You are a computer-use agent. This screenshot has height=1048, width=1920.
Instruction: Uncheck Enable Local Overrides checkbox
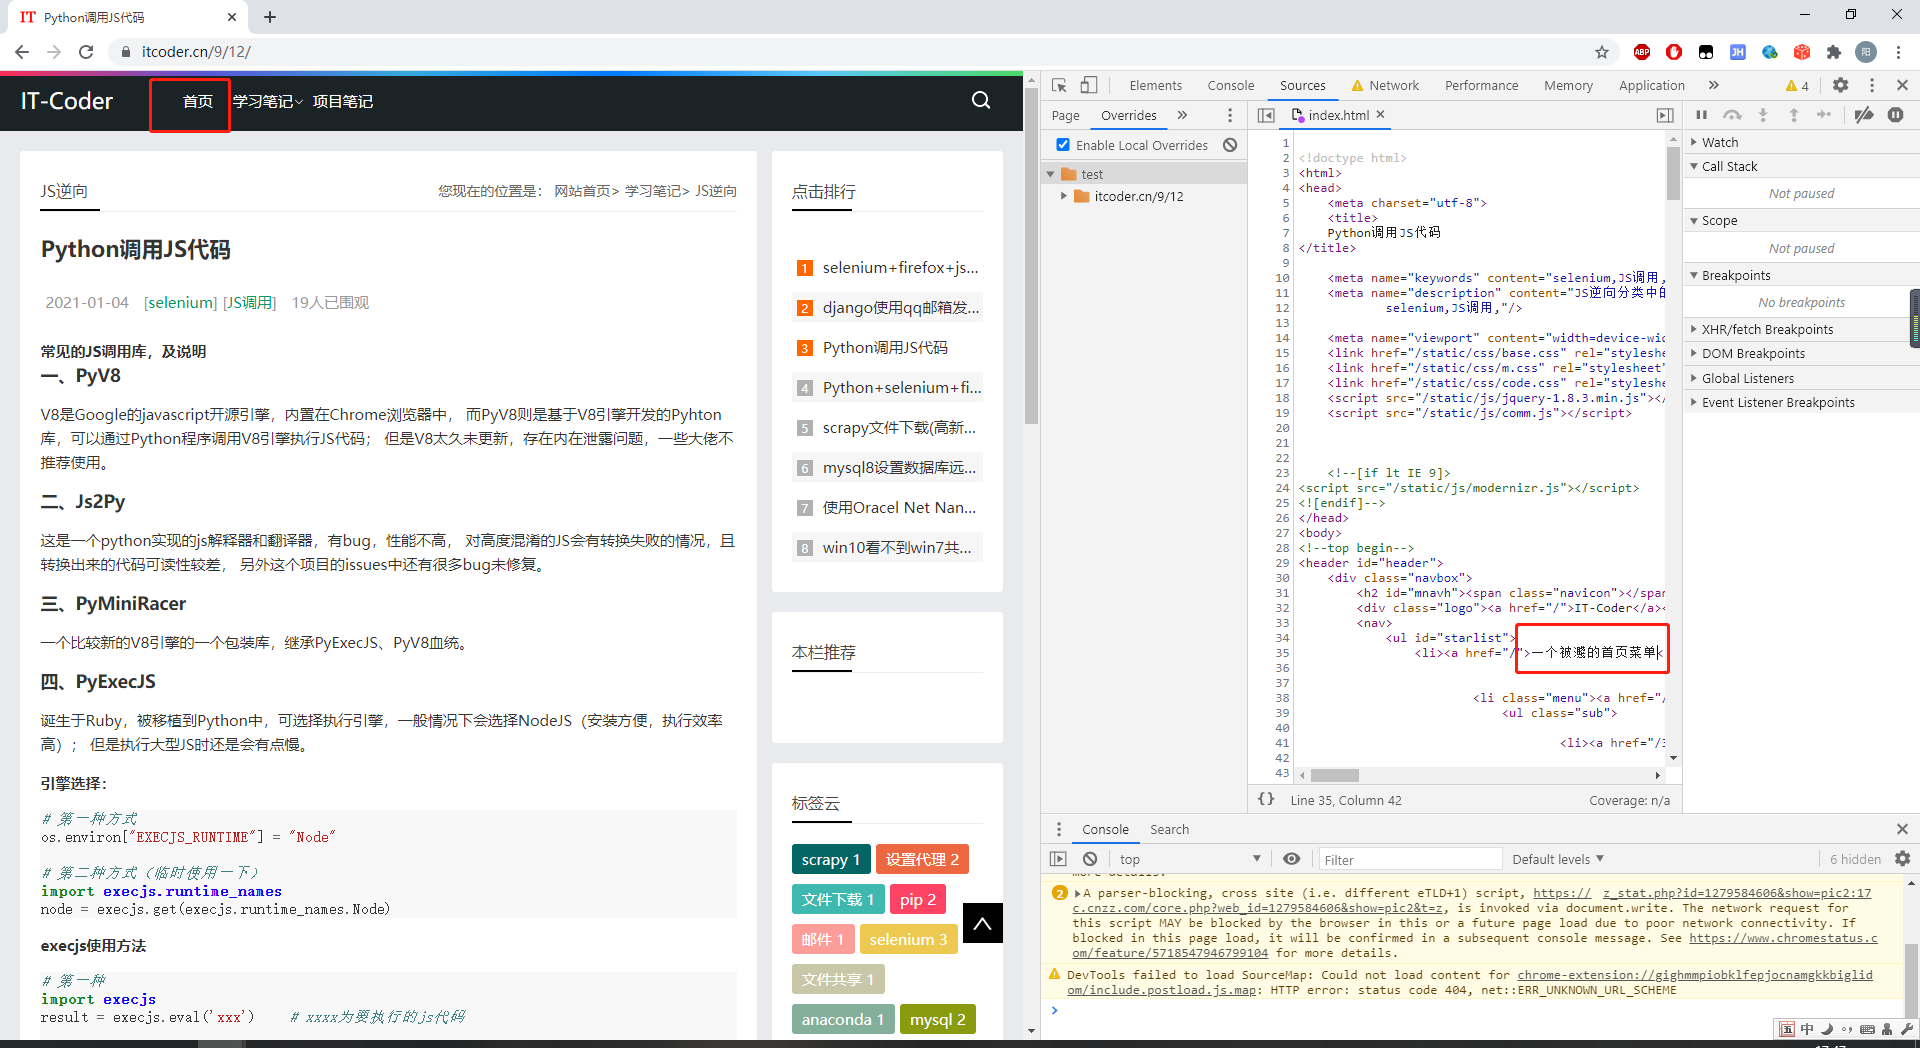tap(1063, 145)
